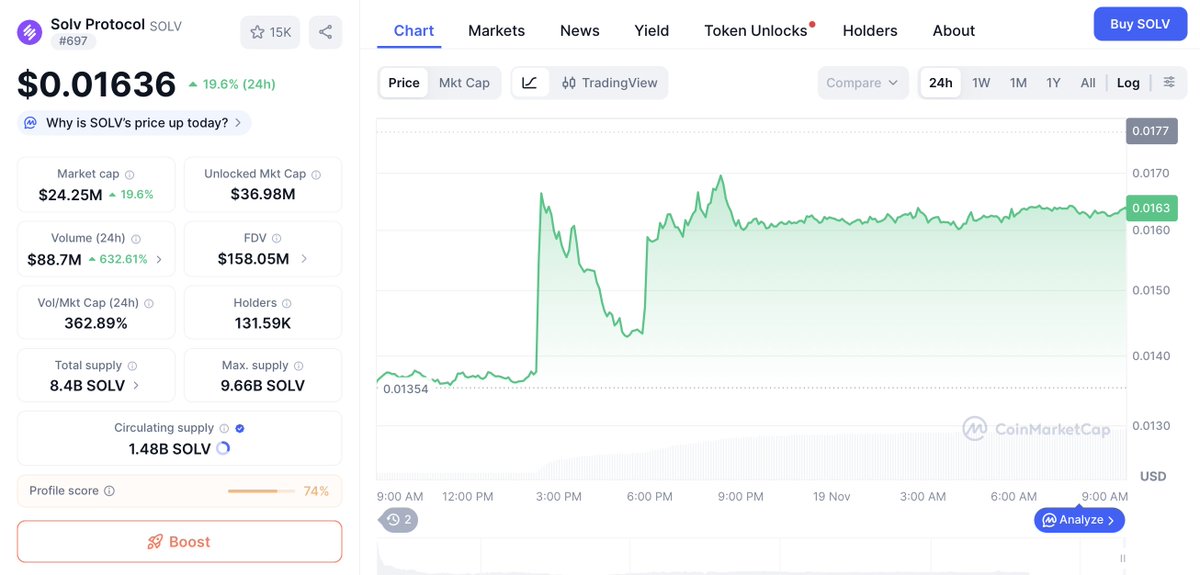Click the 0.01354 opening price label
The height and width of the screenshot is (575, 1200).
coord(406,389)
